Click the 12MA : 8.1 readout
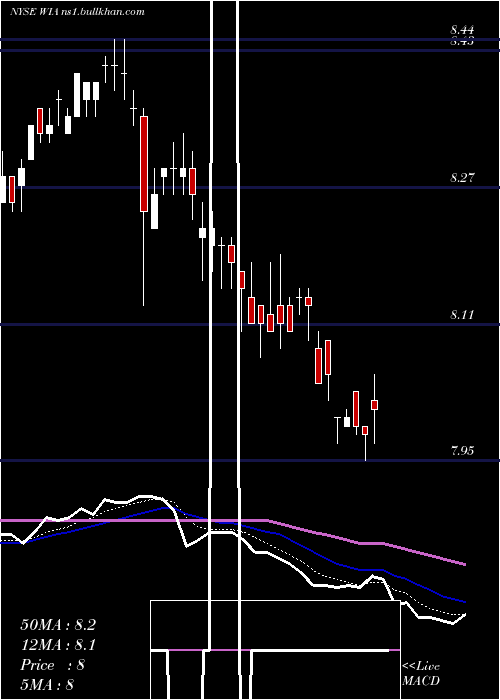The width and height of the screenshot is (500, 700). [58, 645]
